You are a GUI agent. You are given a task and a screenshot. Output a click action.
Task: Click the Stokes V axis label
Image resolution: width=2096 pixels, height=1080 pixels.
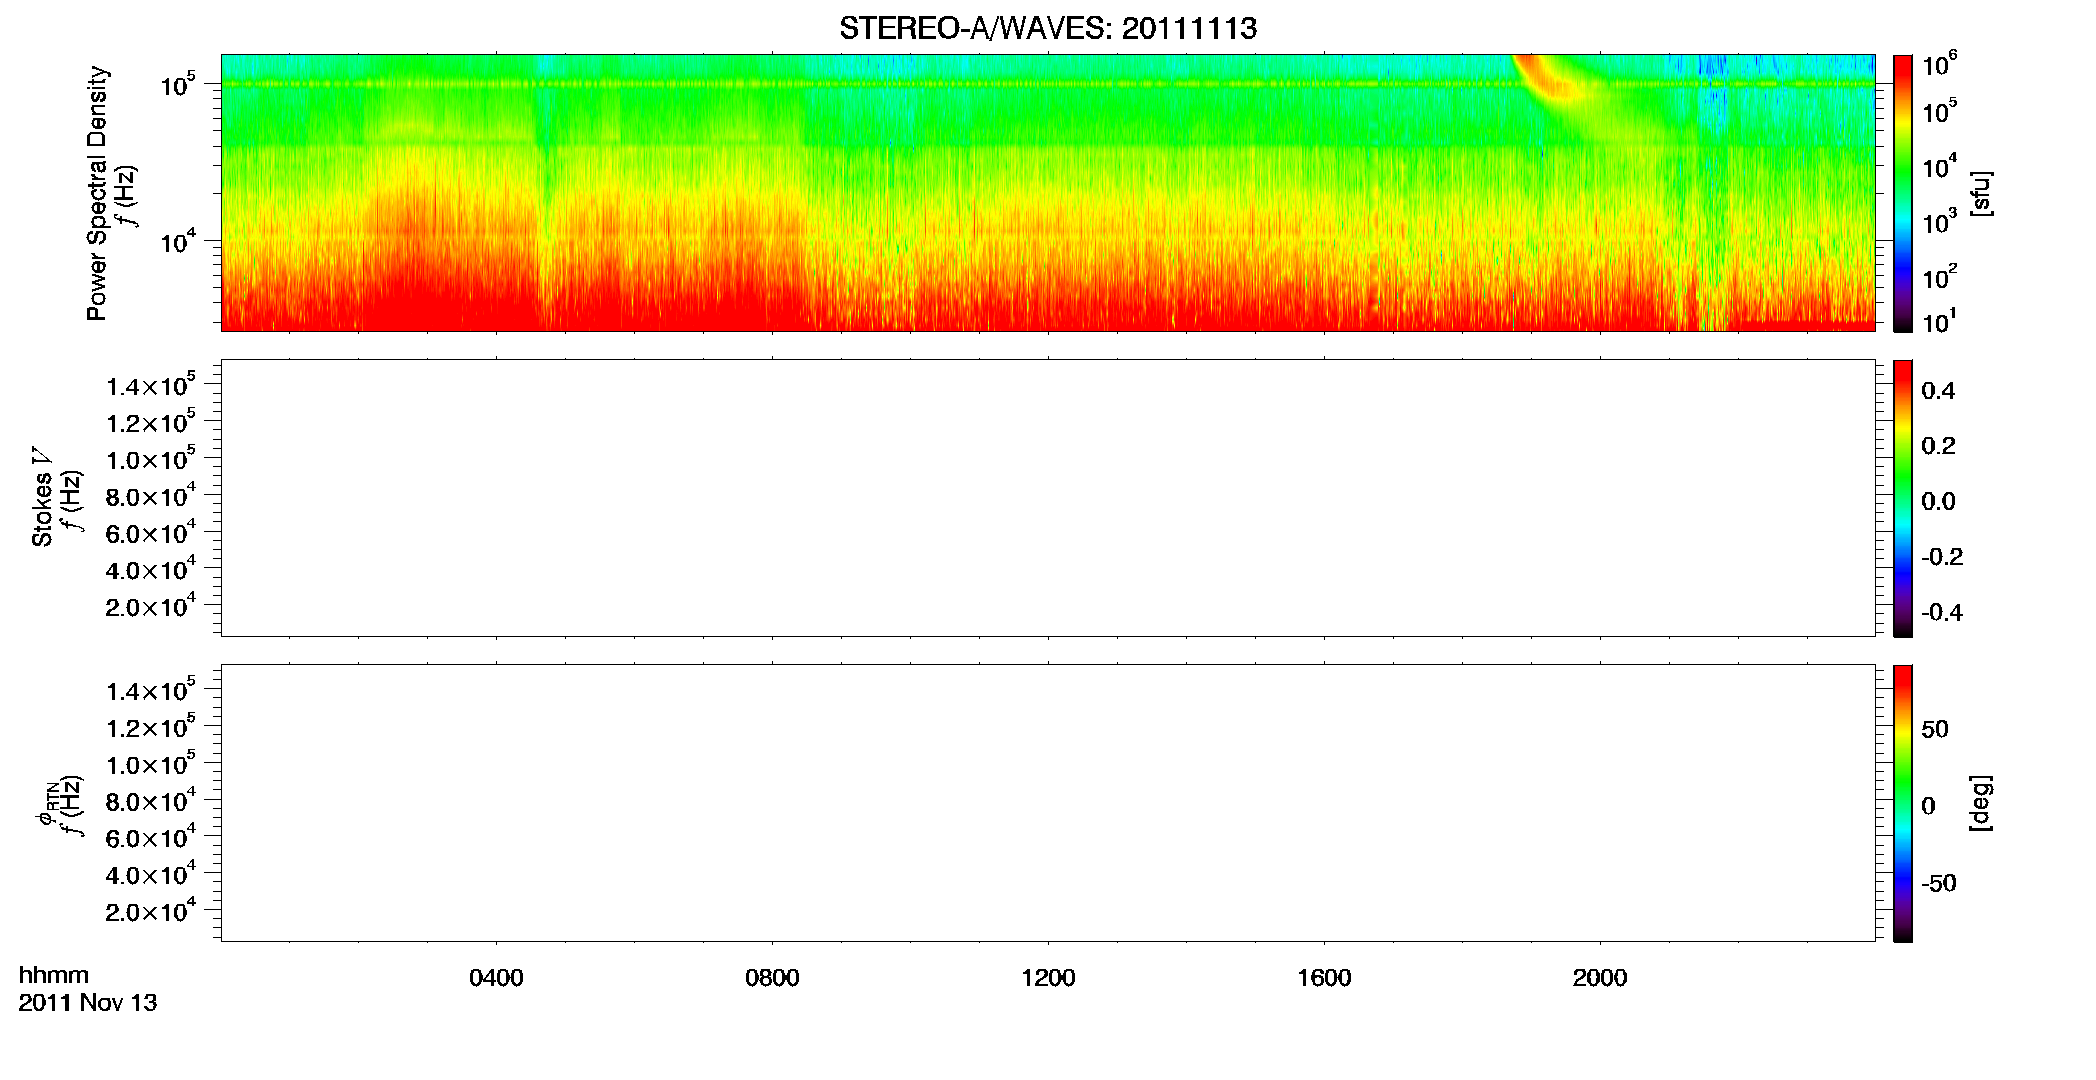[42, 497]
